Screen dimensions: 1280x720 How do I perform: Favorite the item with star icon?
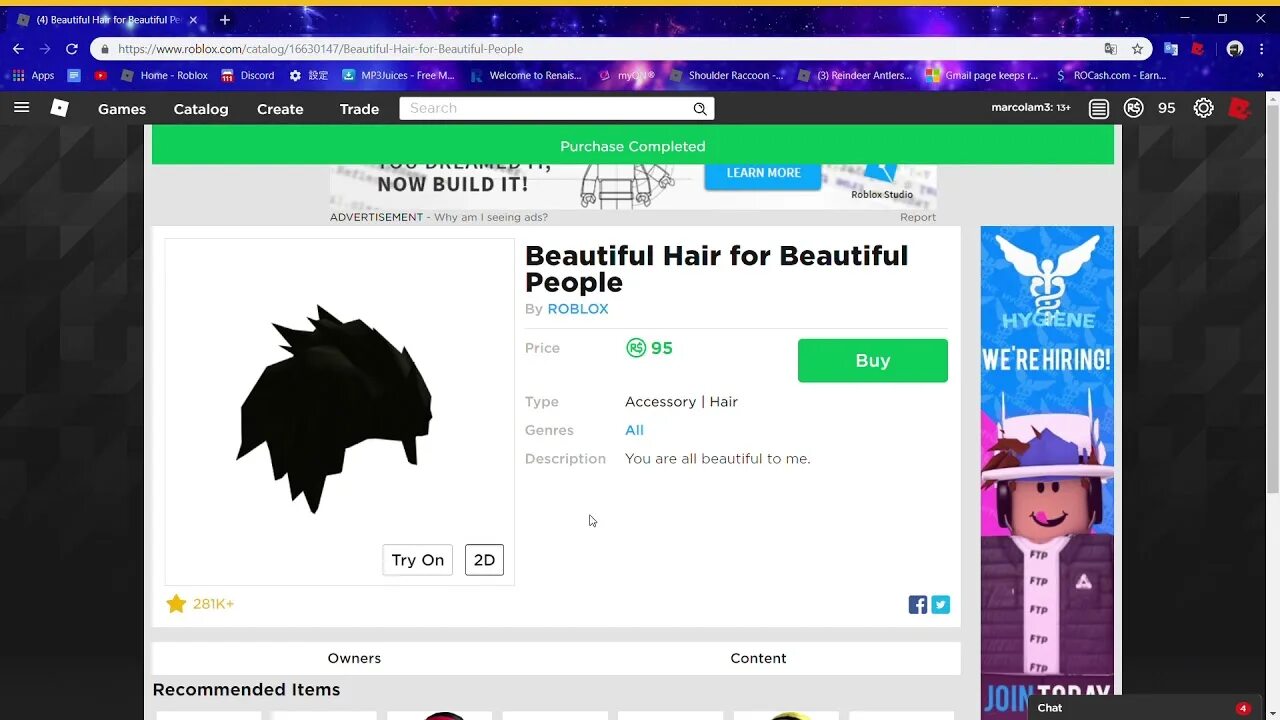click(176, 604)
